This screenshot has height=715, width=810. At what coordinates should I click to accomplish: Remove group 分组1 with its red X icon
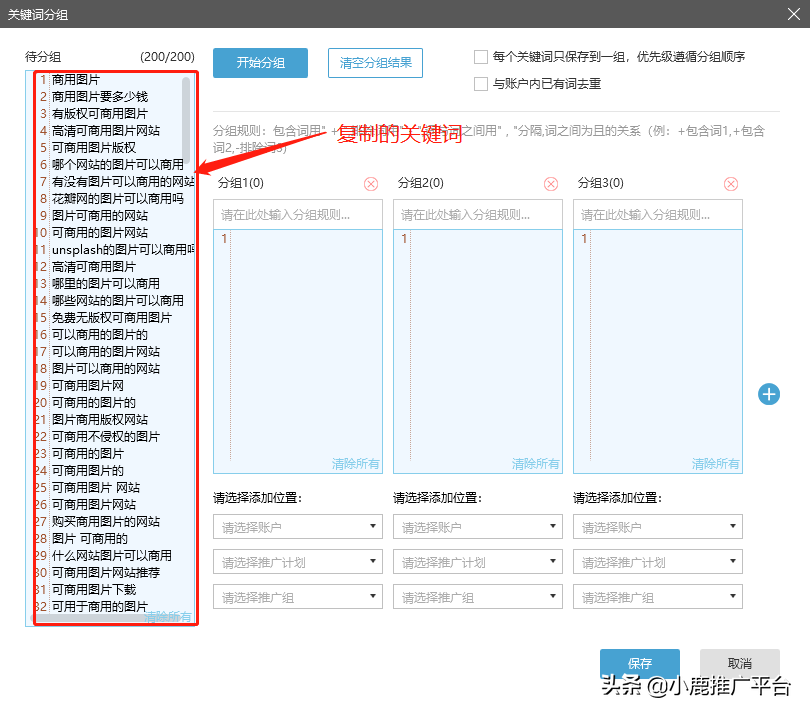(x=371, y=184)
